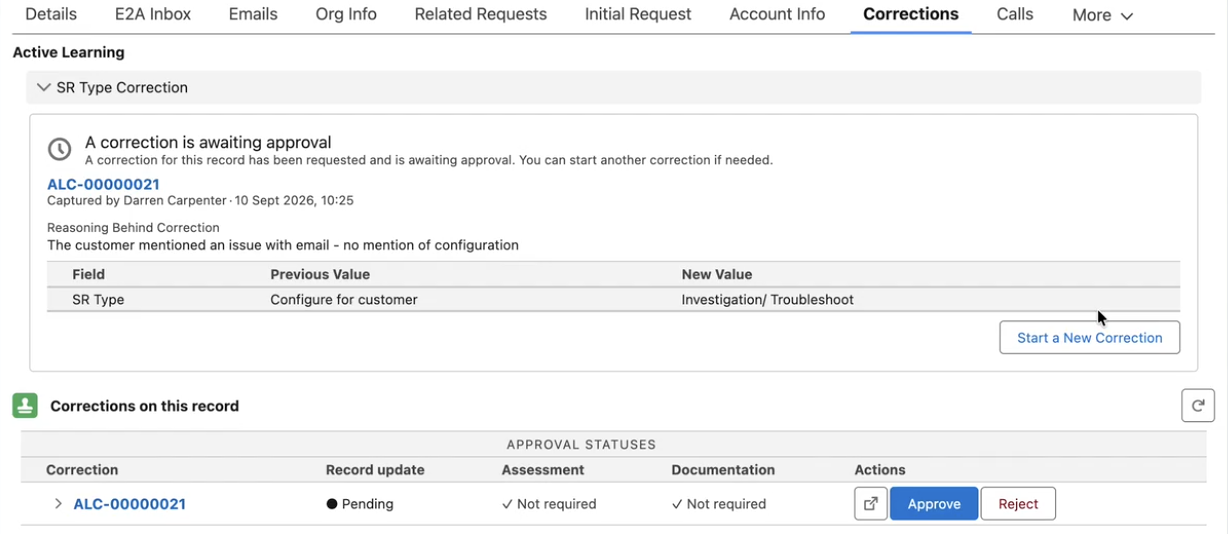Open ALC-00000021 link in approval card
Screen dimensions: 1228x534
[x=103, y=184]
